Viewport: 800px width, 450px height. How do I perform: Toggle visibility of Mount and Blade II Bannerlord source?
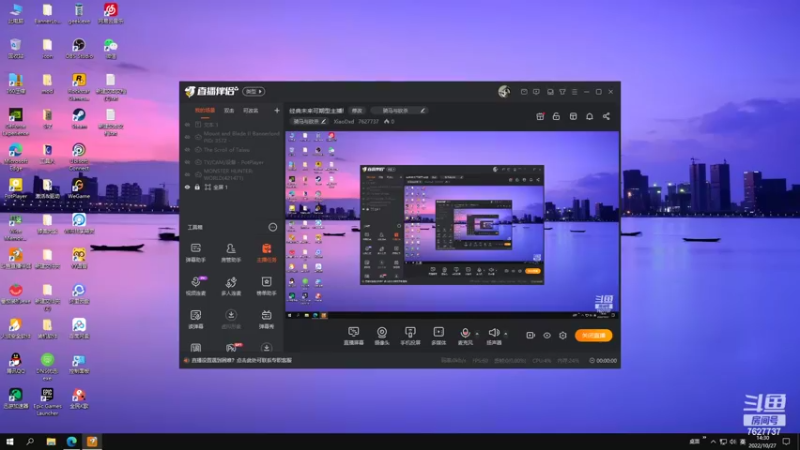click(x=187, y=137)
